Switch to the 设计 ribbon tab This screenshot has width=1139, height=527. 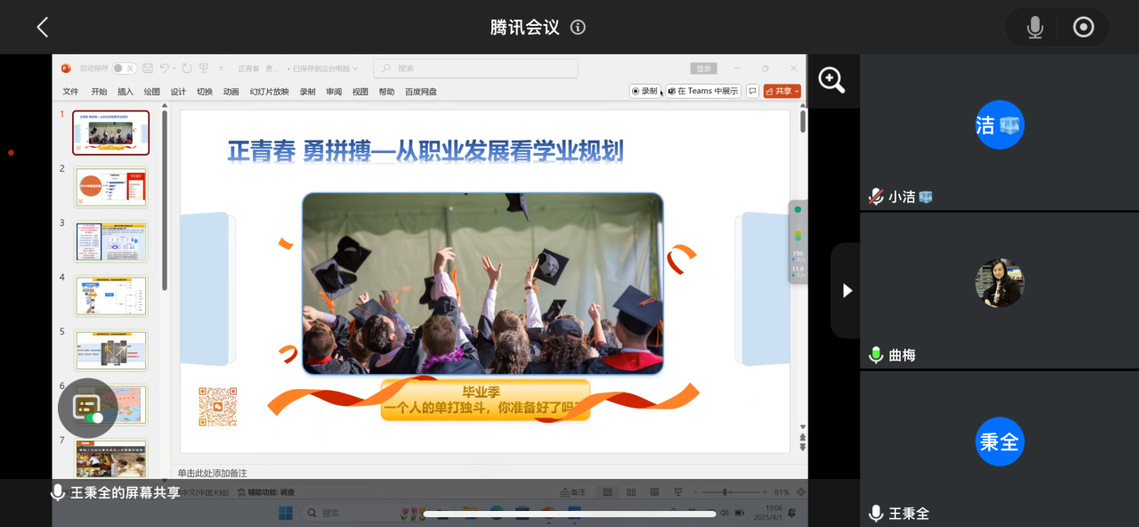click(x=178, y=92)
